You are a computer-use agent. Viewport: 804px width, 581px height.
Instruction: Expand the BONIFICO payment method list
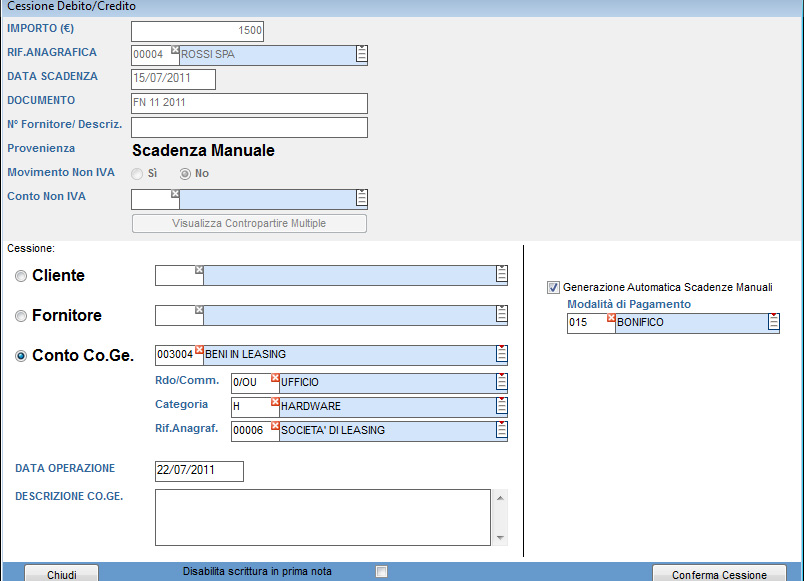(773, 322)
